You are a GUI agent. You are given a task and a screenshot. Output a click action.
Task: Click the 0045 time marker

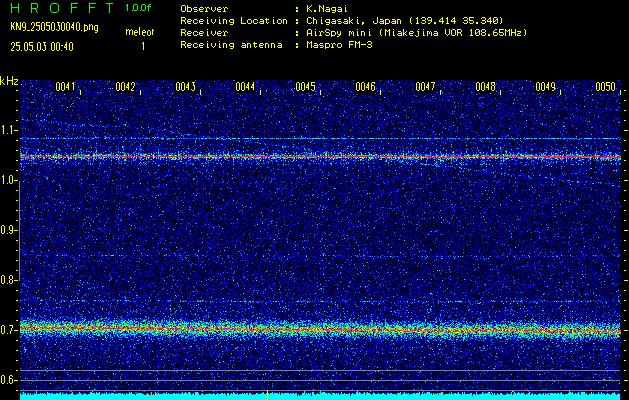305,87
